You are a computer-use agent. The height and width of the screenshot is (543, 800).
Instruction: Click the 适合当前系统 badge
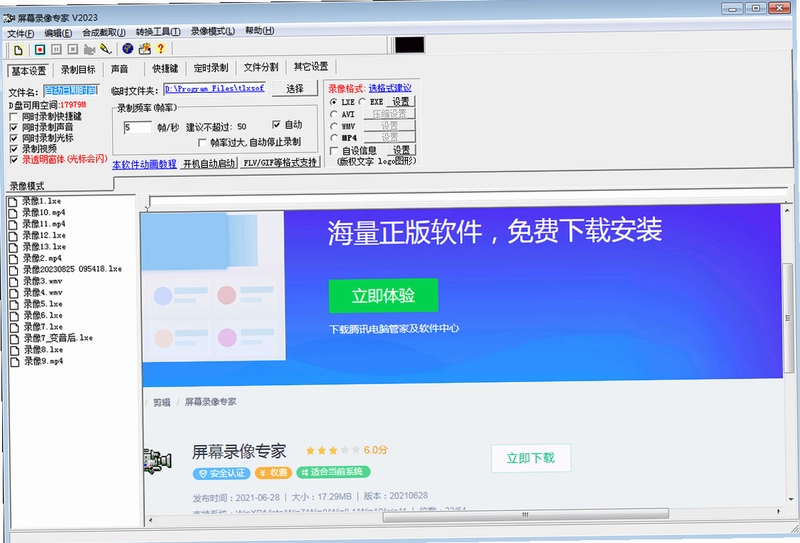coord(333,472)
